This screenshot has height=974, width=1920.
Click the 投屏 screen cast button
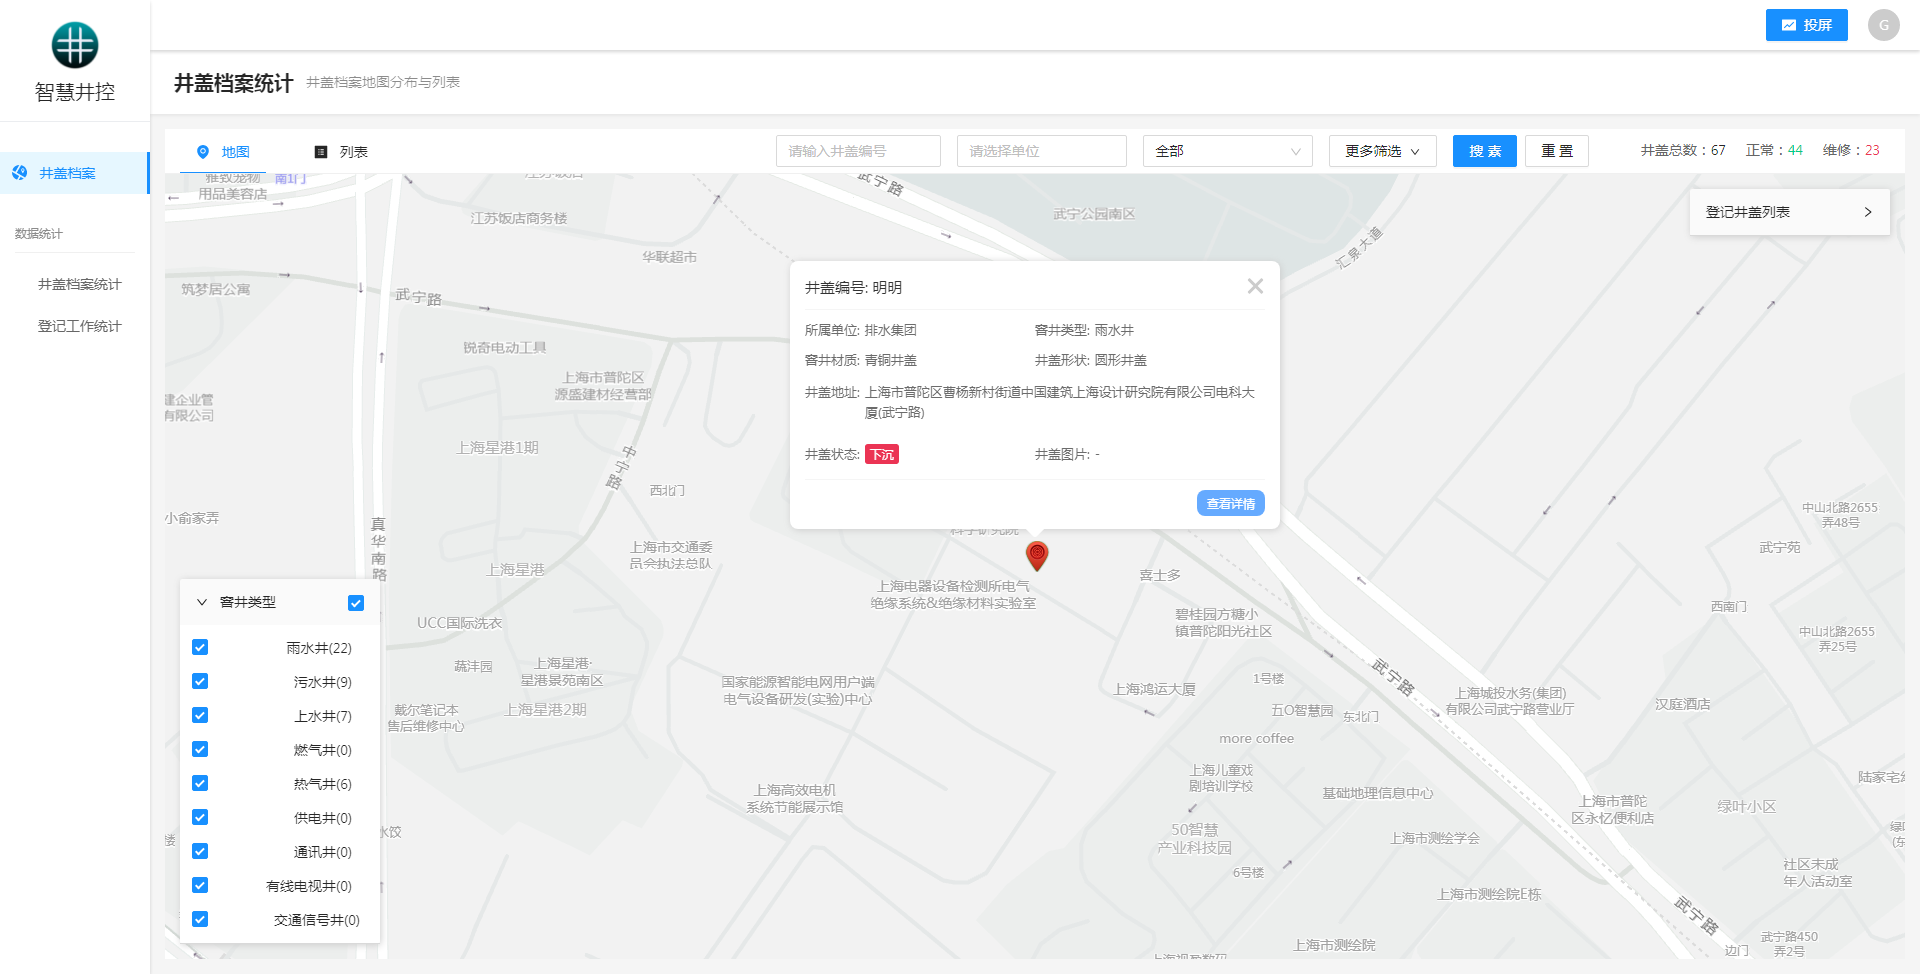1806,25
